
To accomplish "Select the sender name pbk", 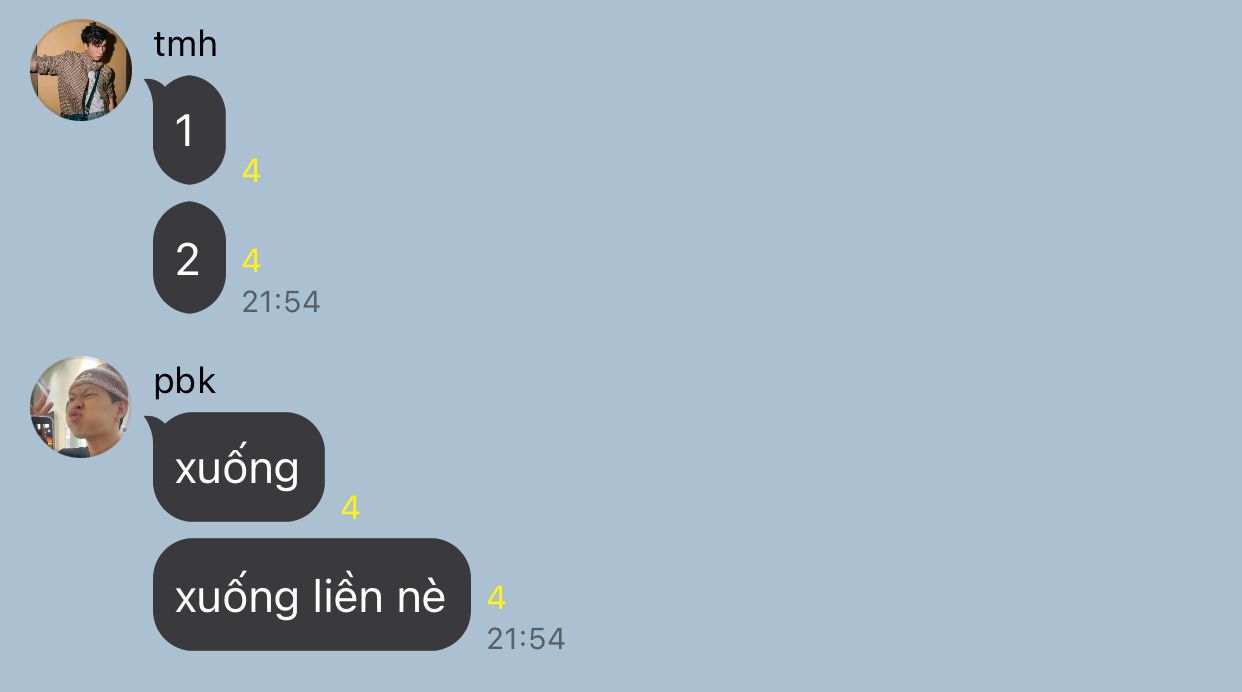I will point(185,381).
